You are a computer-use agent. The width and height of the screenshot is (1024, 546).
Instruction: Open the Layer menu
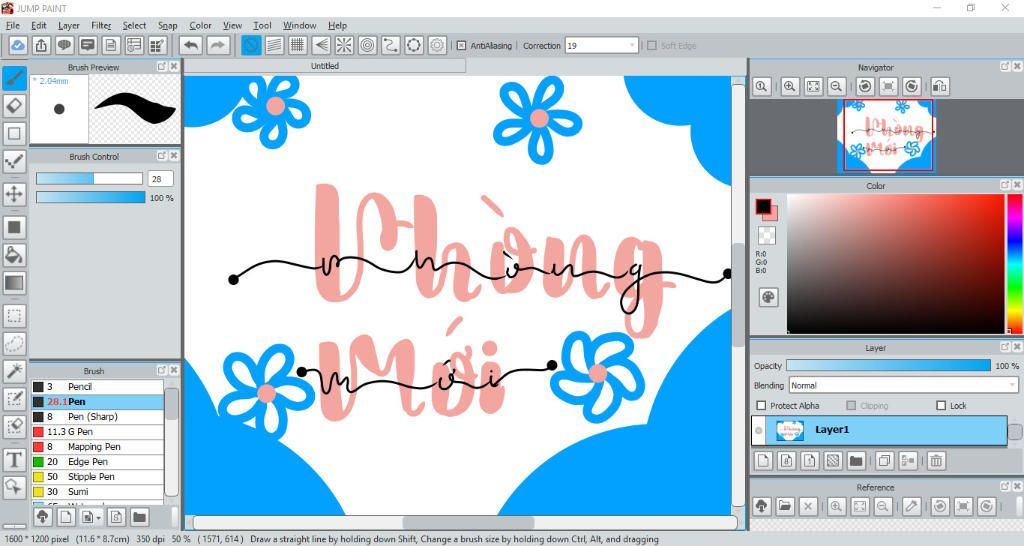click(69, 25)
